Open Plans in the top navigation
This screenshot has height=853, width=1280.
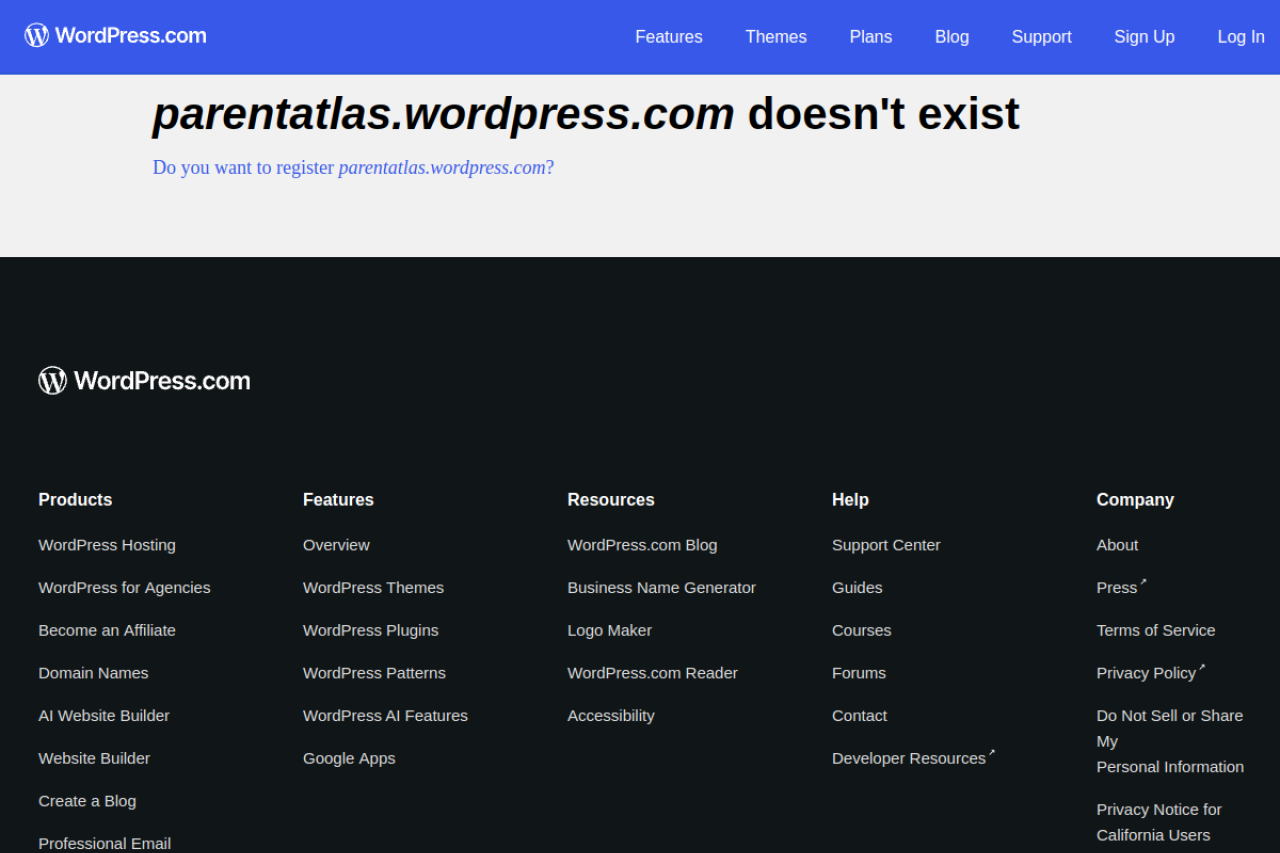[871, 37]
